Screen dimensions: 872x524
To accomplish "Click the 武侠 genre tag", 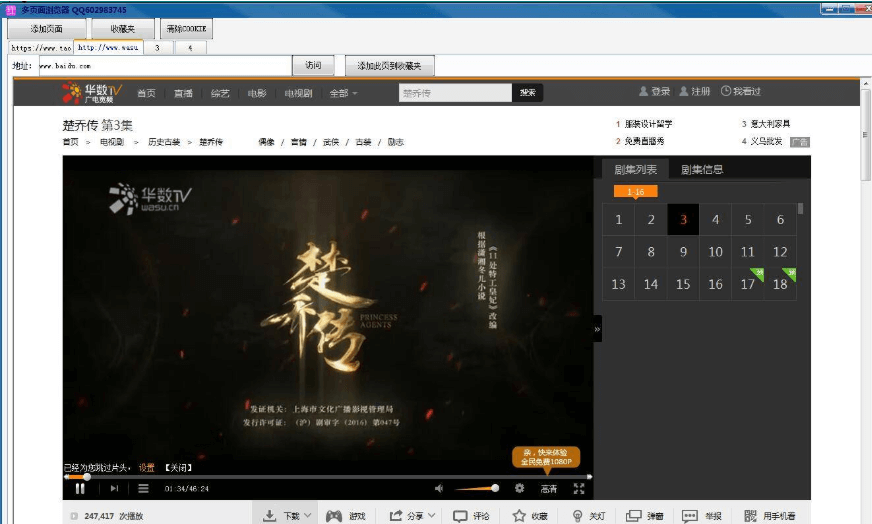I will [x=331, y=142].
